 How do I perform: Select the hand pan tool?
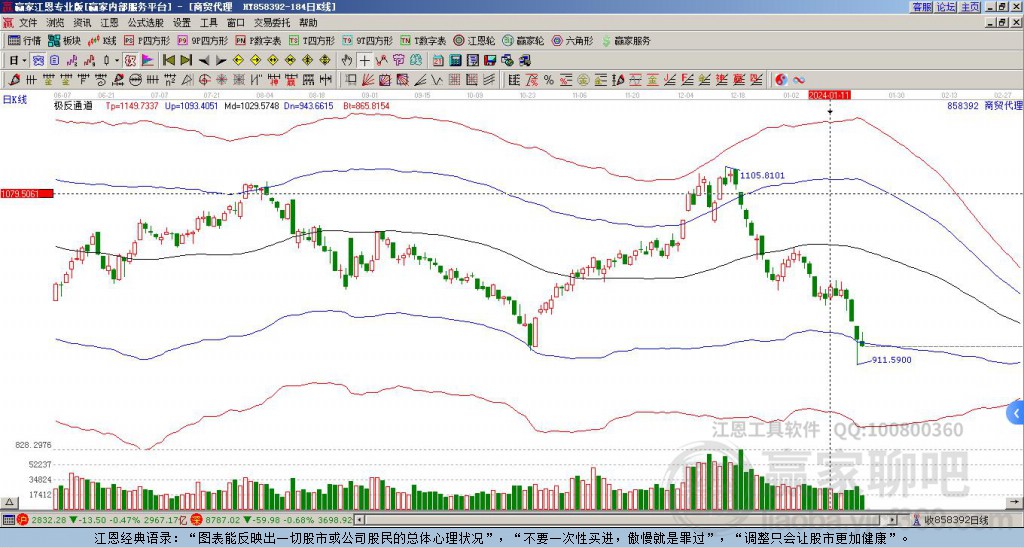click(347, 61)
